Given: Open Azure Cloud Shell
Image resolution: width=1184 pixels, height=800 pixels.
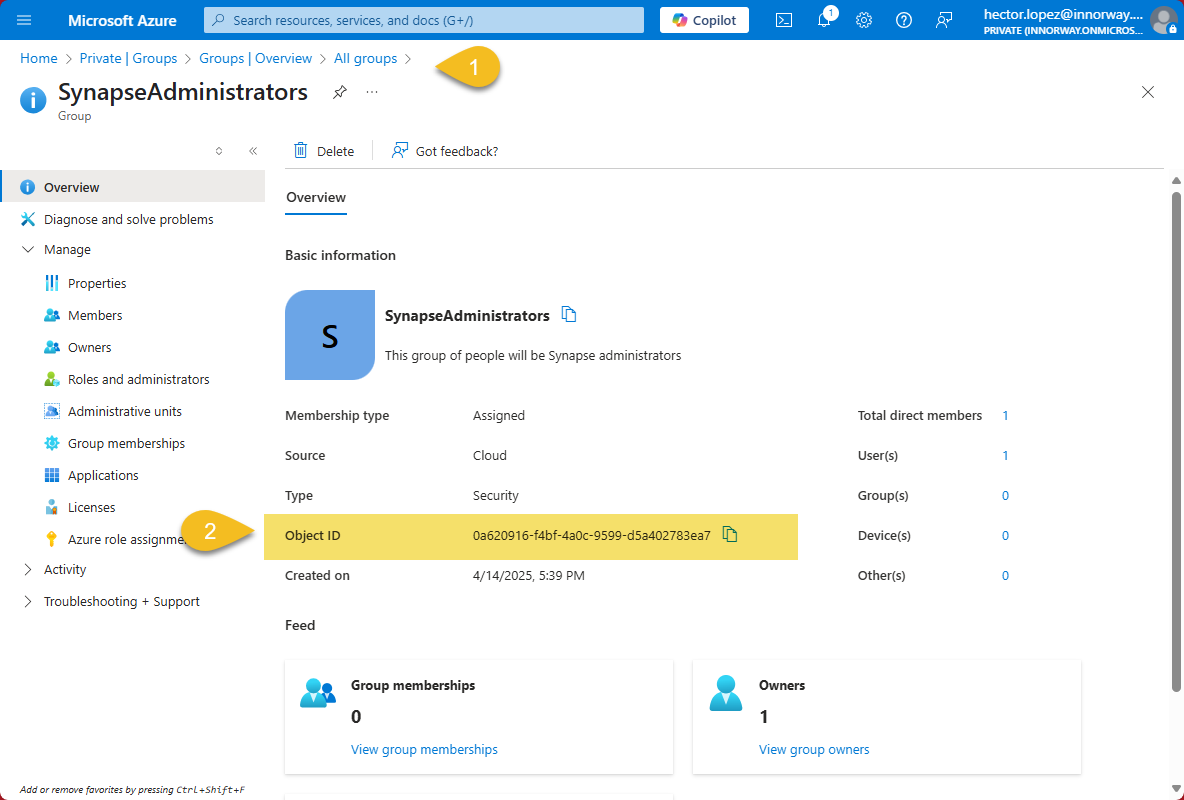Looking at the screenshot, I should [784, 19].
